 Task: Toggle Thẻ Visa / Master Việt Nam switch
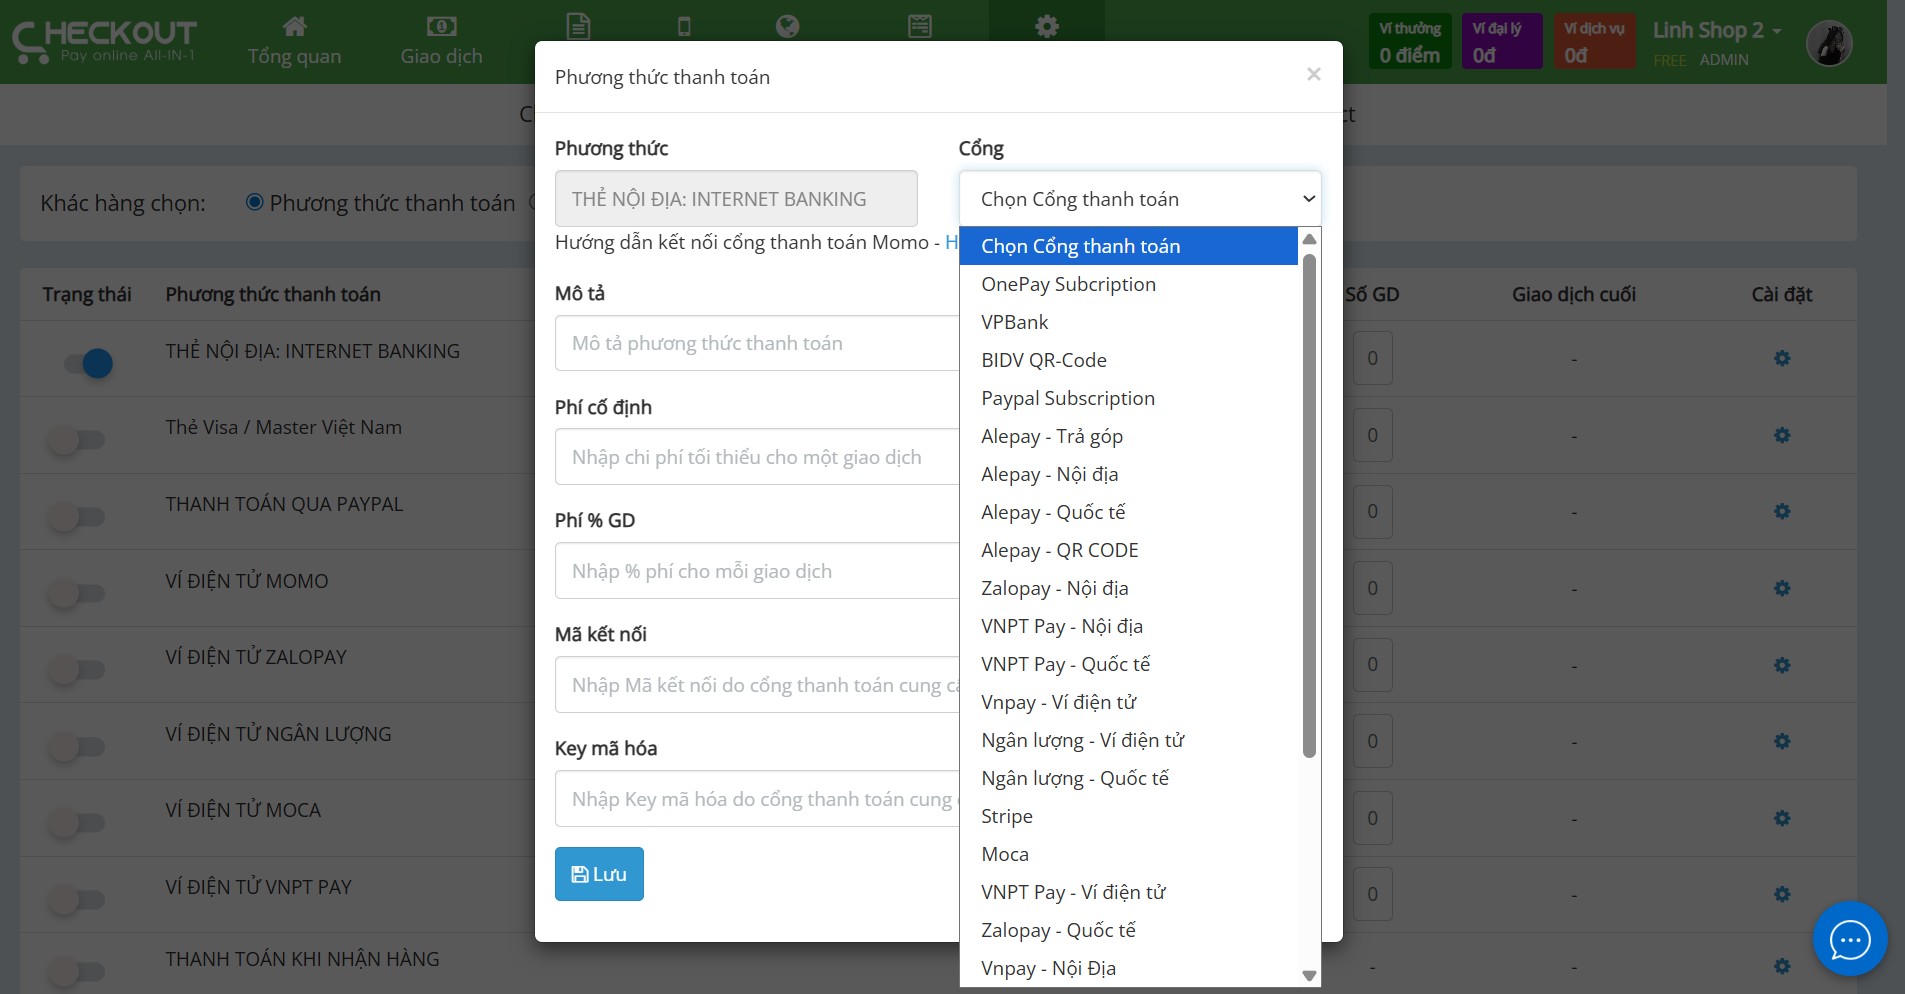(78, 440)
